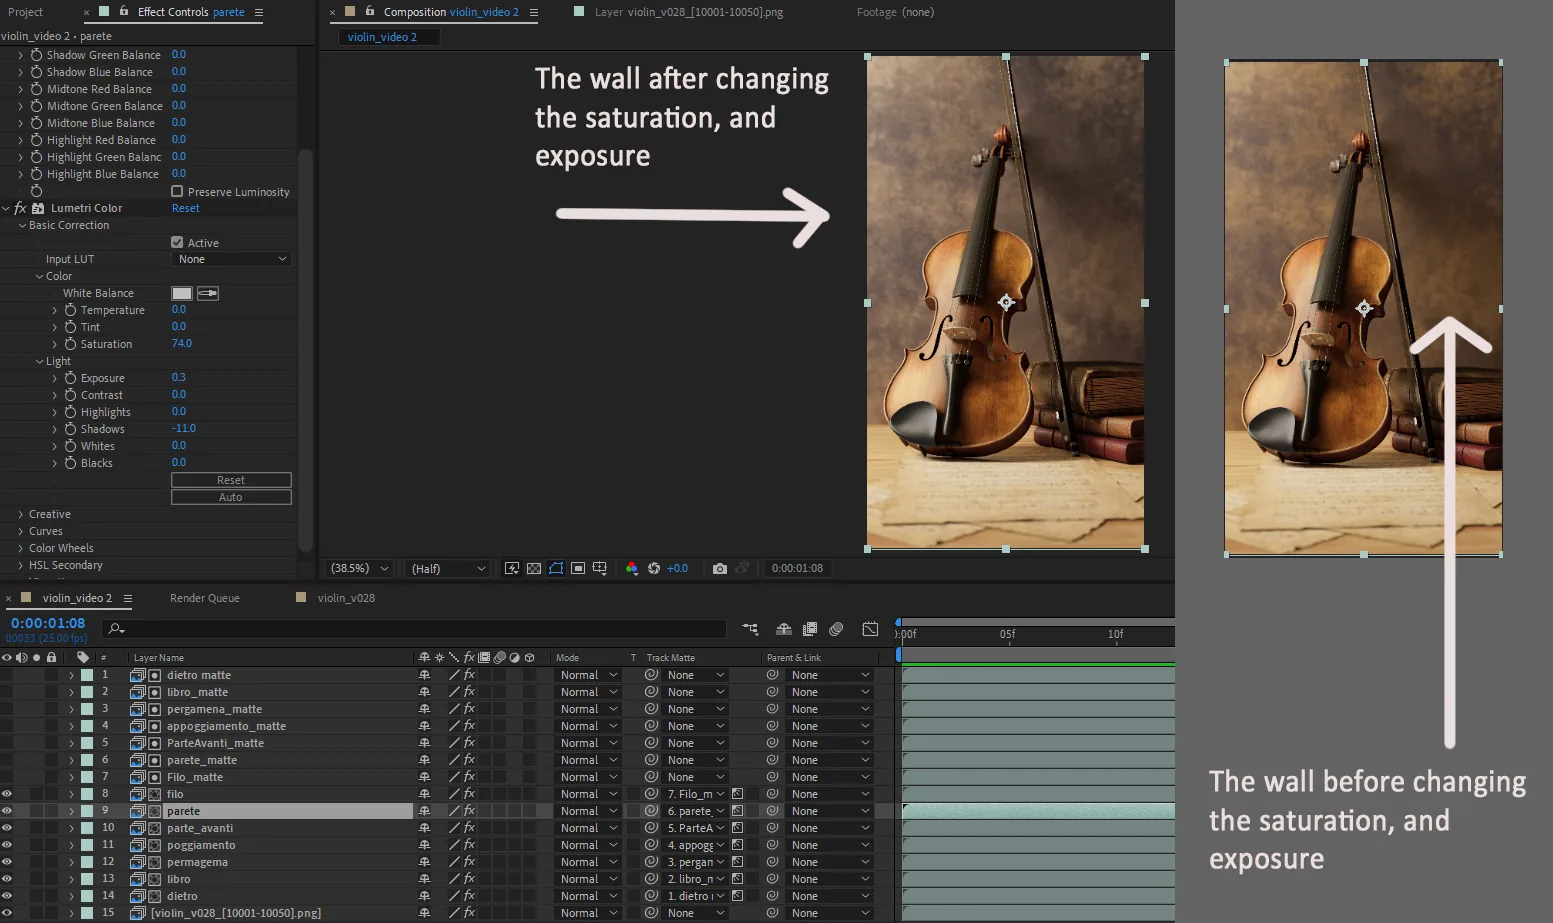Switch to the Project panel tab
Viewport: 1553px width, 923px height.
[25, 12]
